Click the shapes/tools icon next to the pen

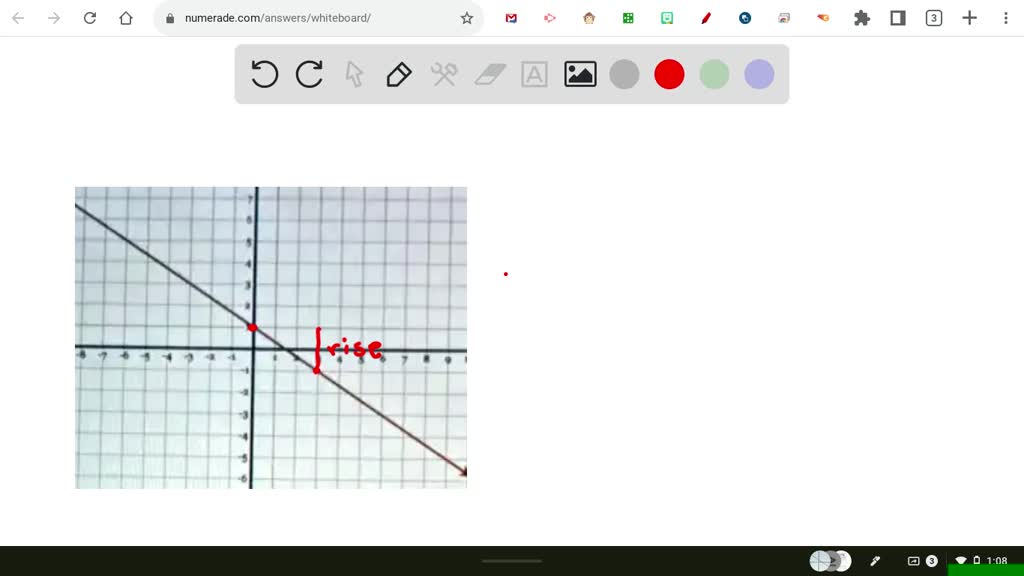(x=443, y=73)
